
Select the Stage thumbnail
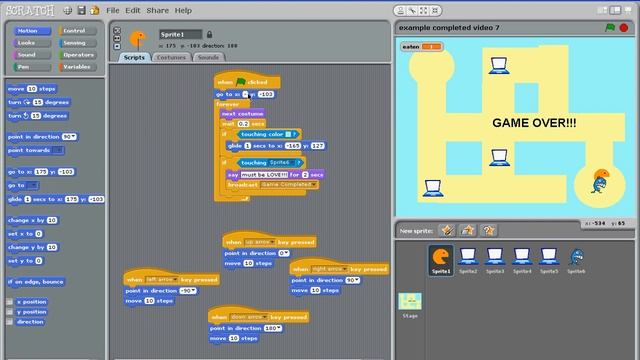[x=410, y=305]
